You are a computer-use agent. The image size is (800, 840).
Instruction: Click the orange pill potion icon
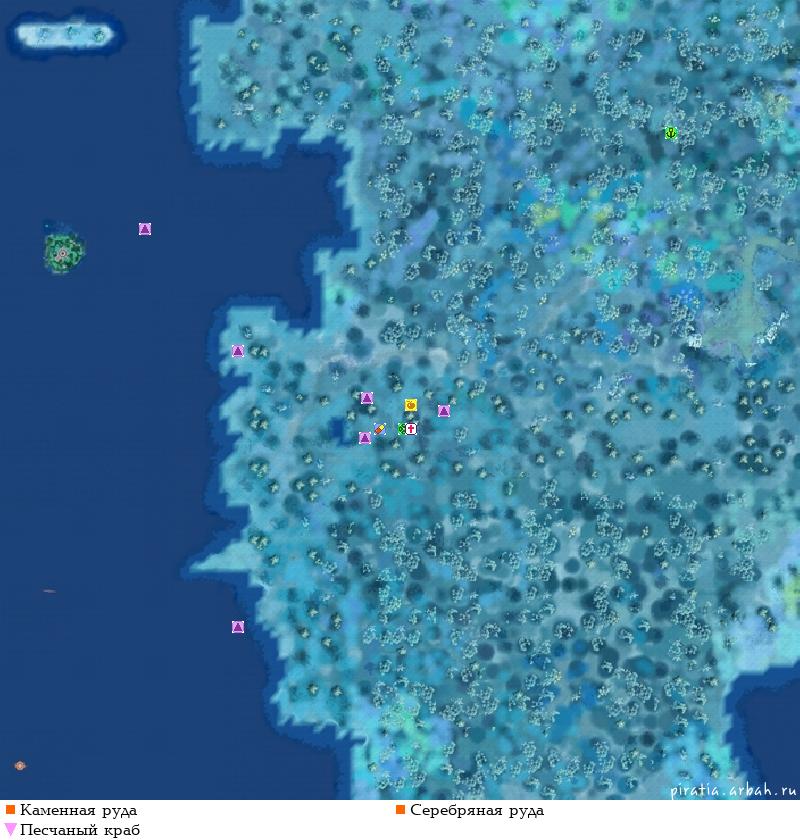pos(380,429)
